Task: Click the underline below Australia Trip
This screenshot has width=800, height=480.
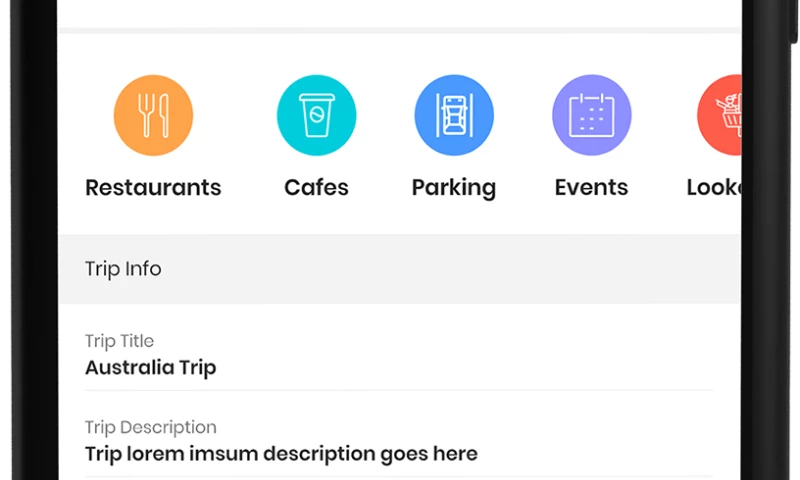Action: coord(398,390)
